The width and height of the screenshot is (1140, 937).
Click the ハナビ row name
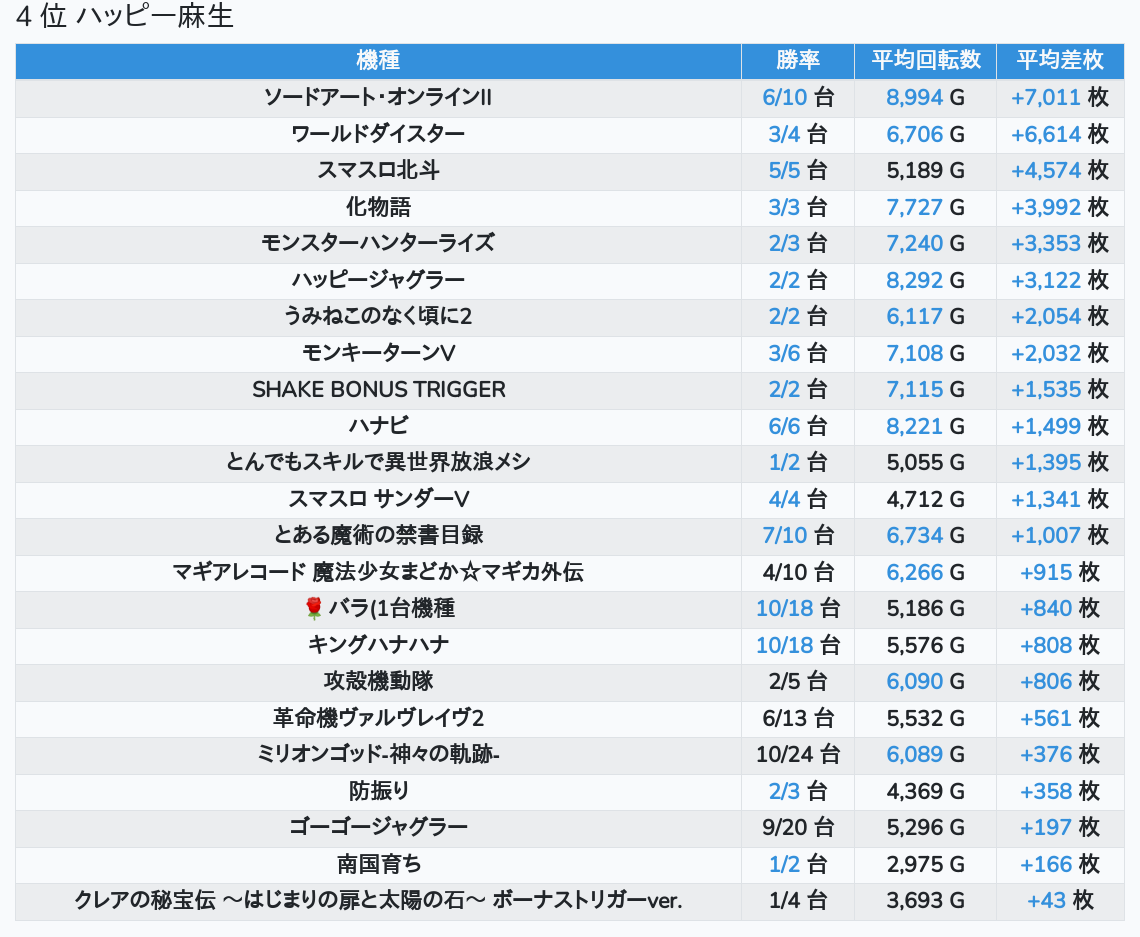pyautogui.click(x=378, y=426)
